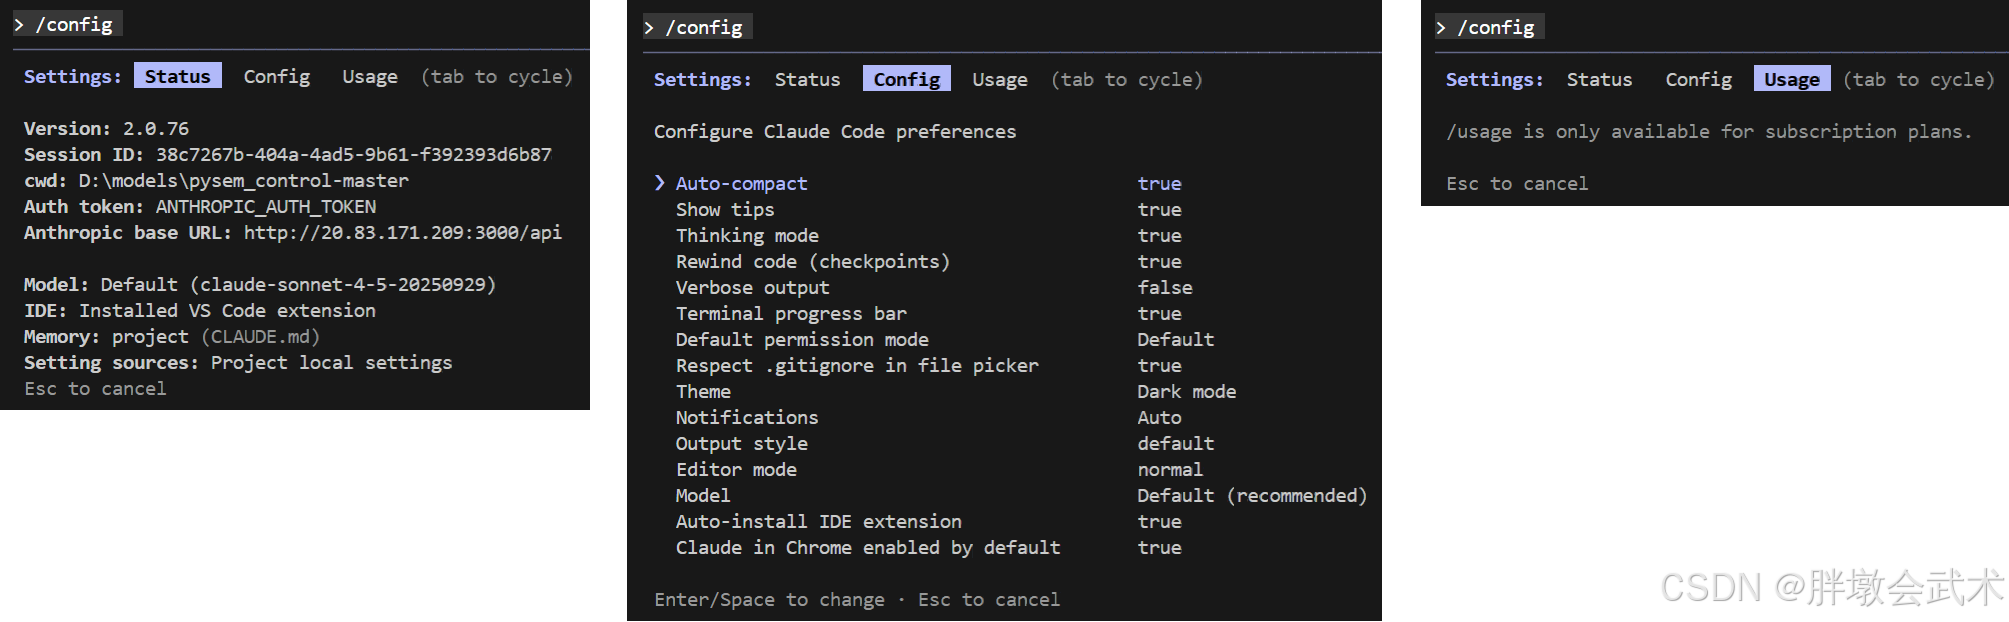2009x622 pixels.
Task: Select the highlighted Status tab
Action: coord(178,77)
